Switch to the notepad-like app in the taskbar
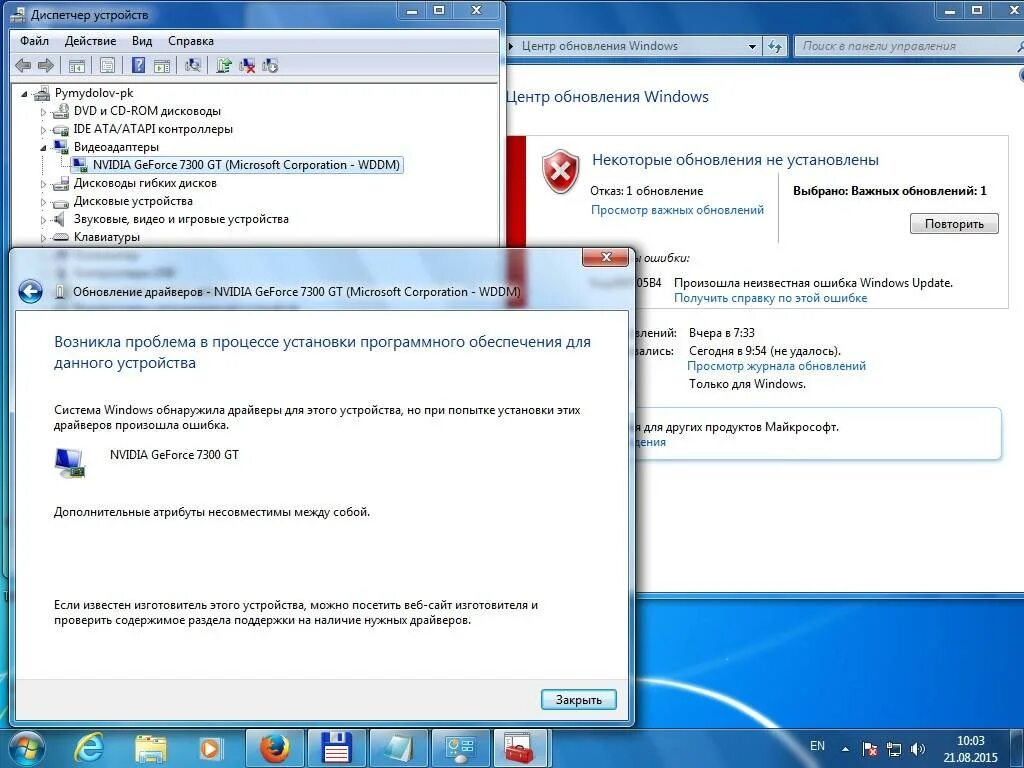Image resolution: width=1024 pixels, height=768 pixels. click(398, 748)
